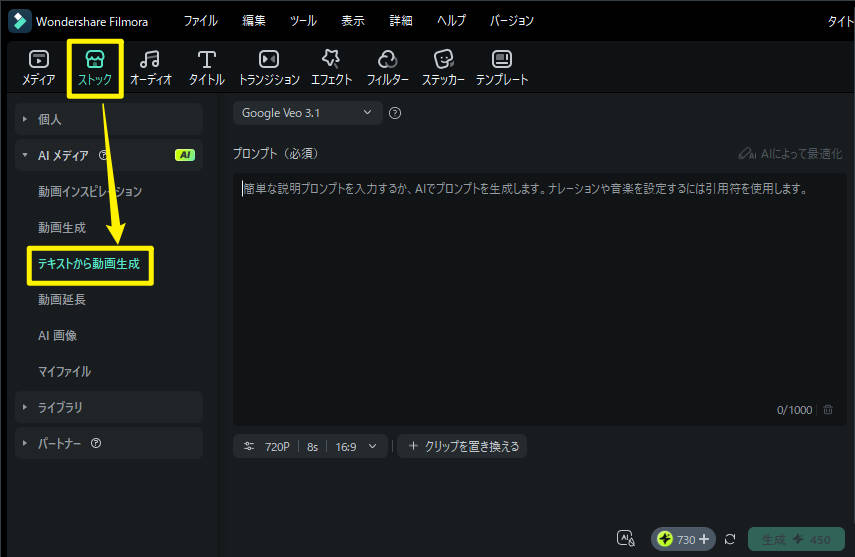
Task: Open the オーディオ music icon tab
Action: pos(150,59)
